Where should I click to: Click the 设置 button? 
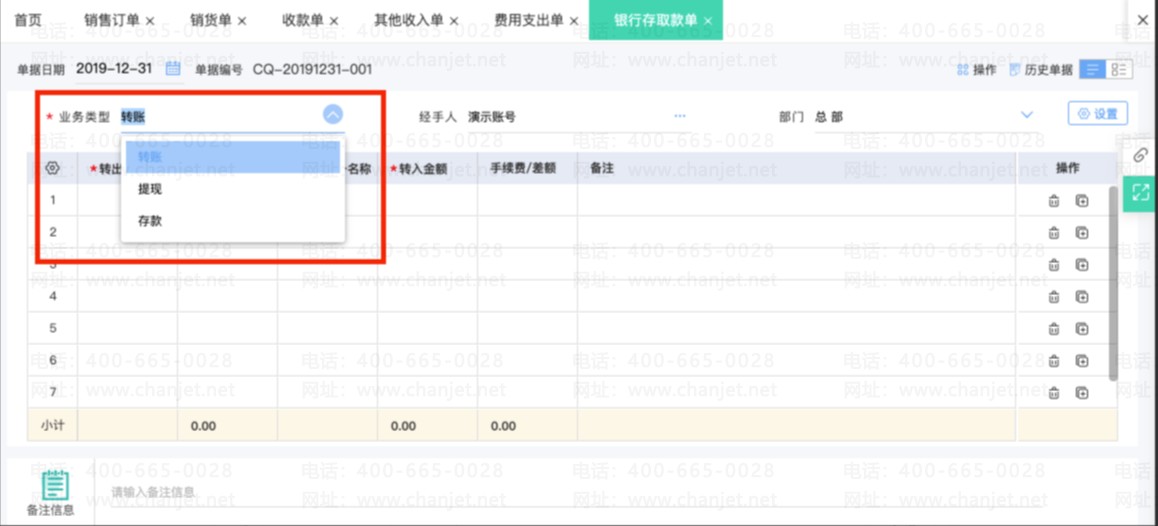pyautogui.click(x=1097, y=114)
